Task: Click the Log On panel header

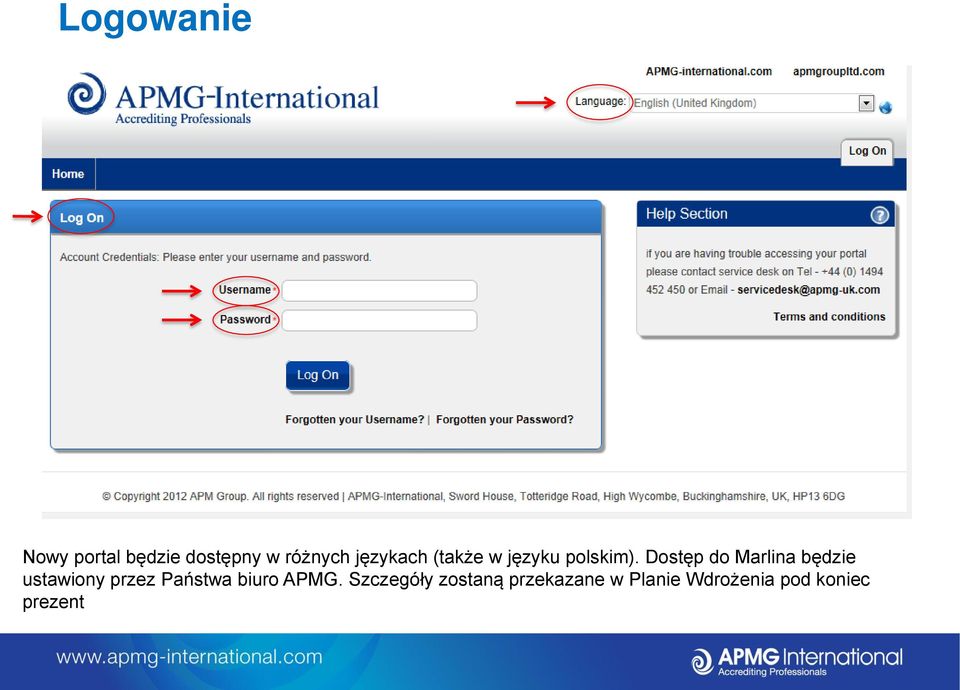Action: pos(326,217)
